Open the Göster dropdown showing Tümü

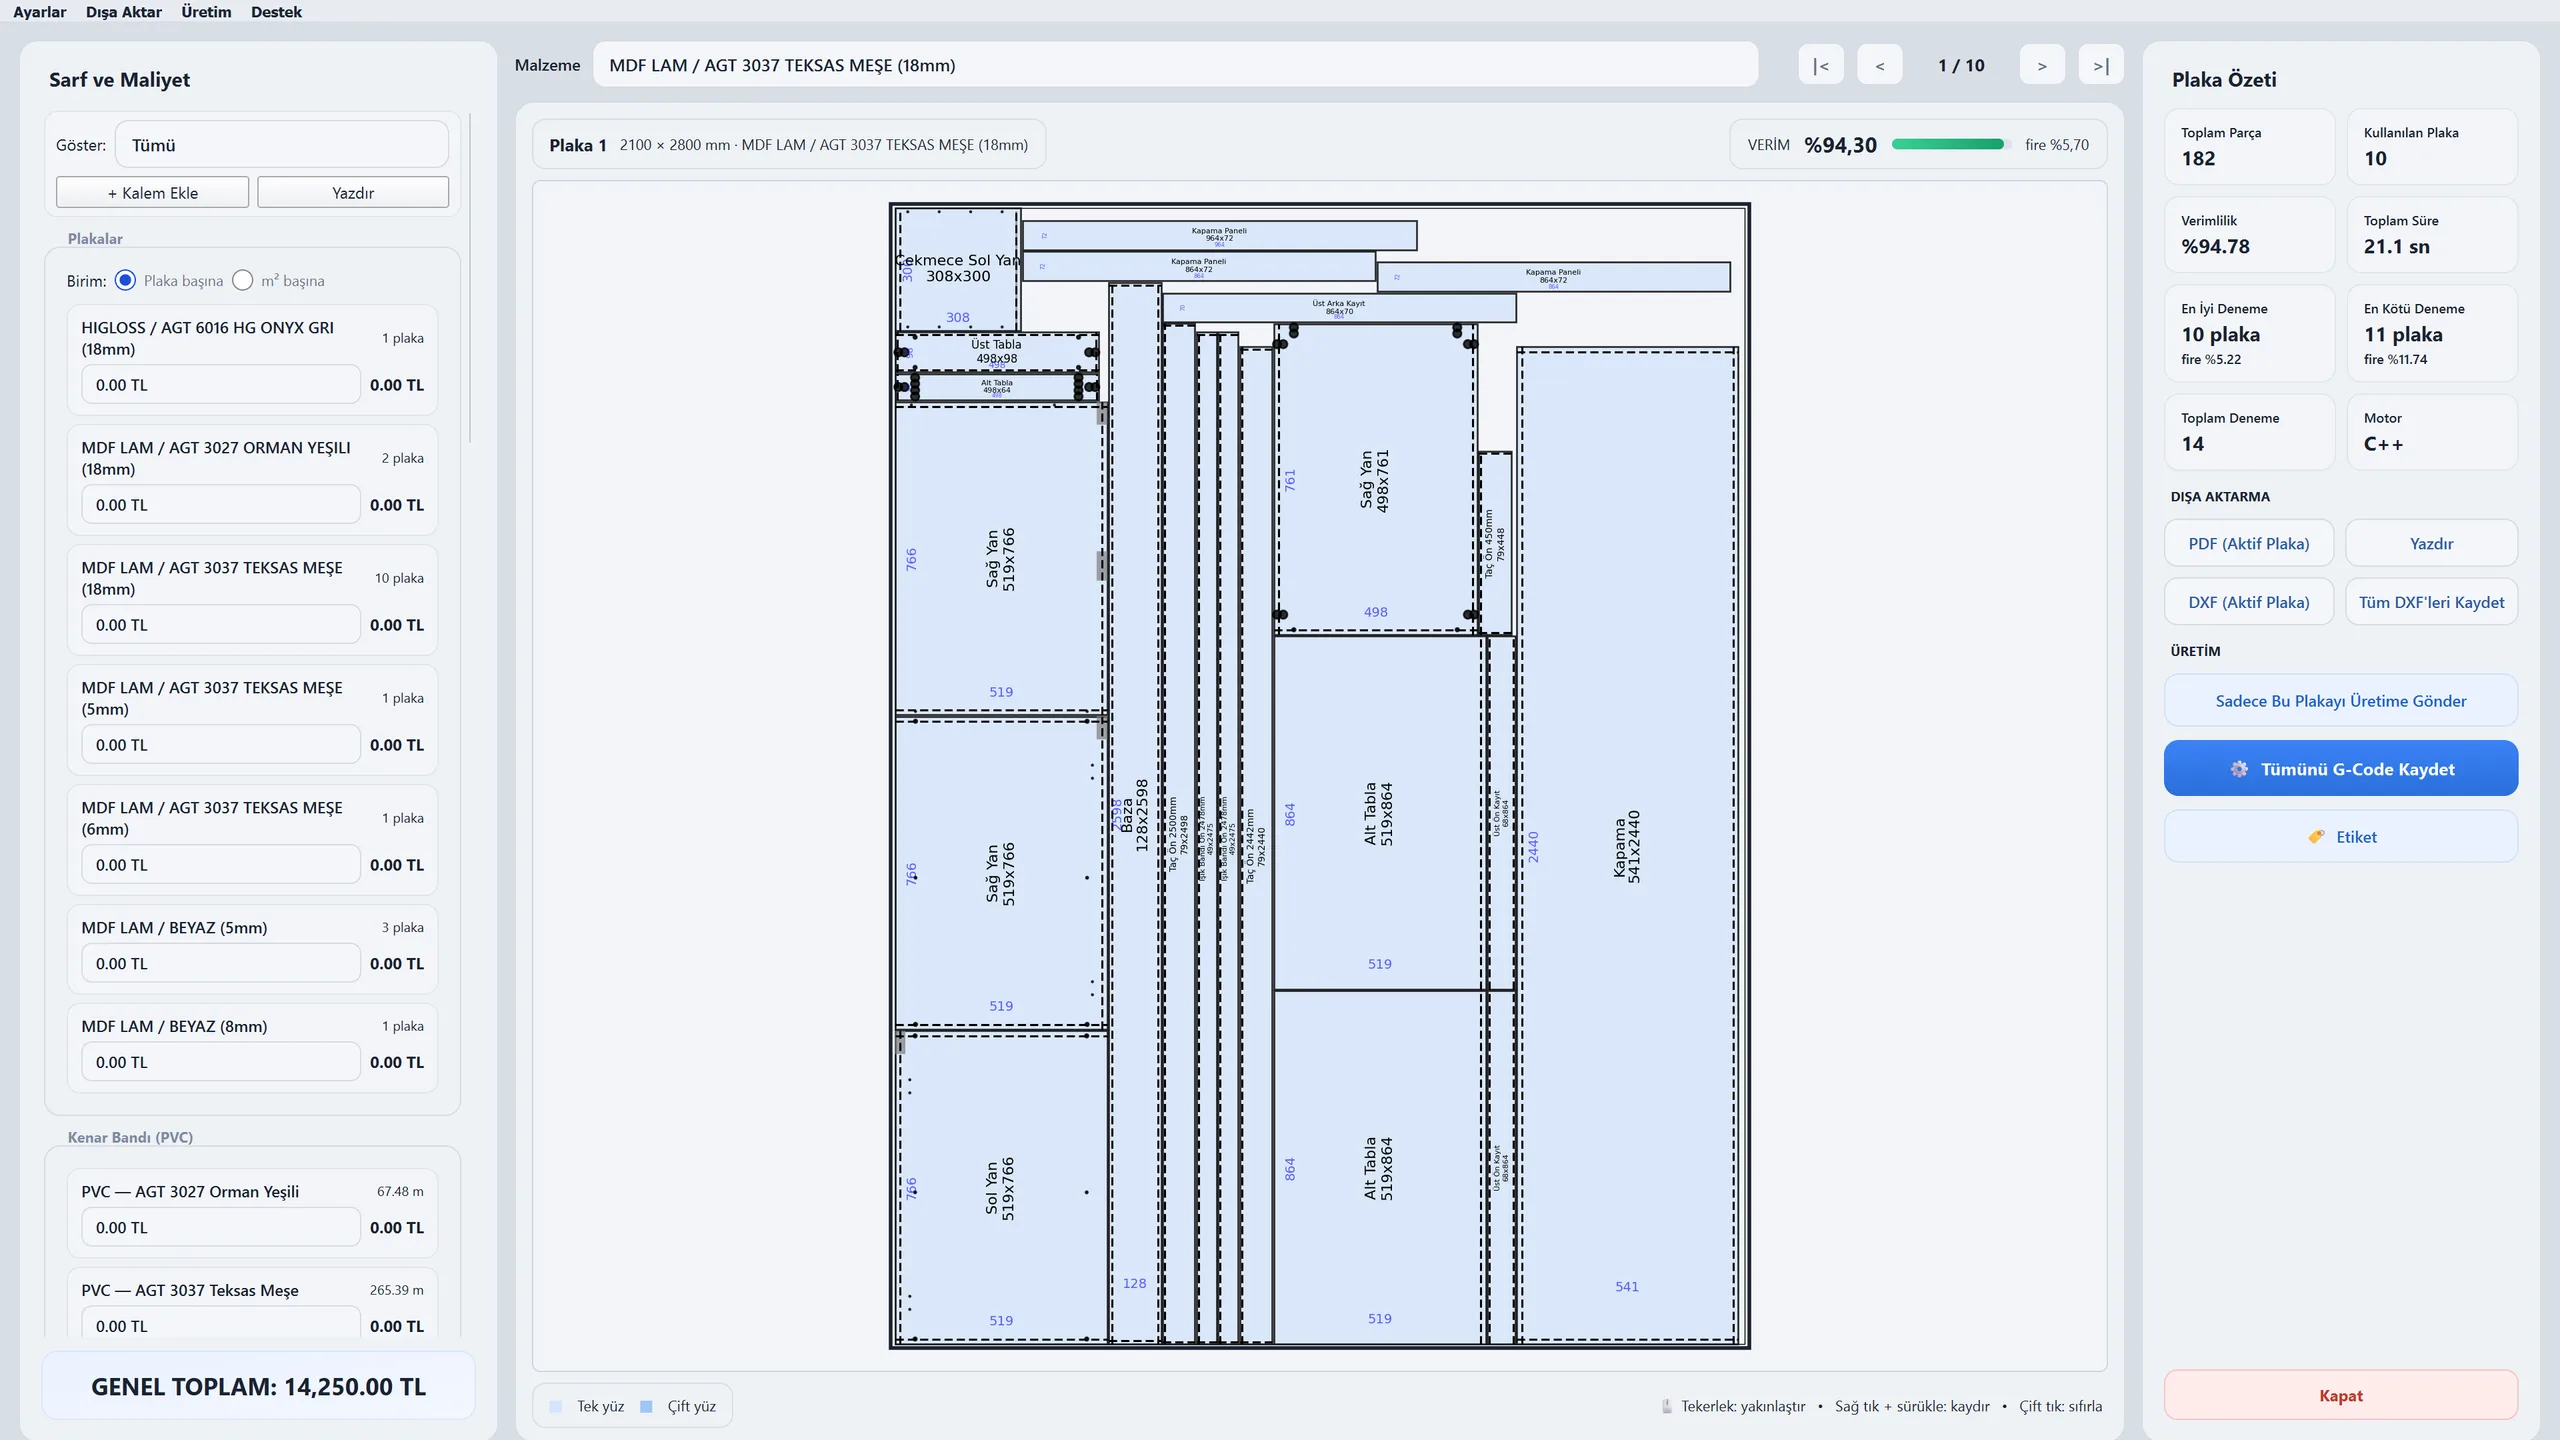282,145
